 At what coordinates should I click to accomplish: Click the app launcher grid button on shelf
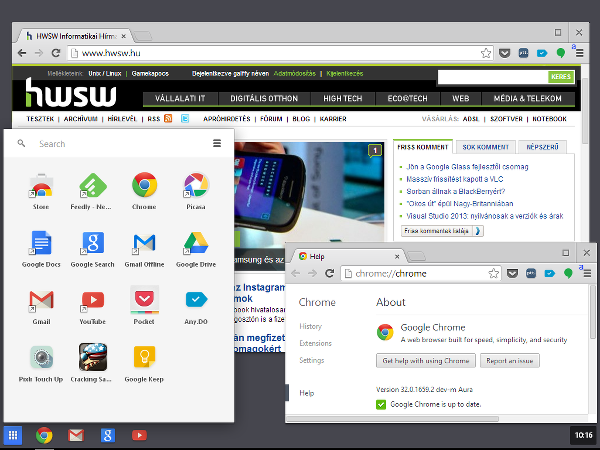(13, 435)
